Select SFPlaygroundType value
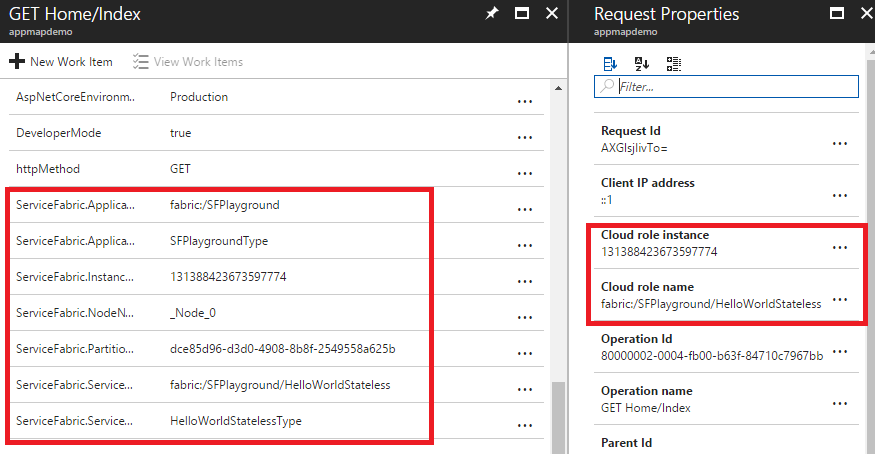This screenshot has width=875, height=454. click(x=219, y=241)
